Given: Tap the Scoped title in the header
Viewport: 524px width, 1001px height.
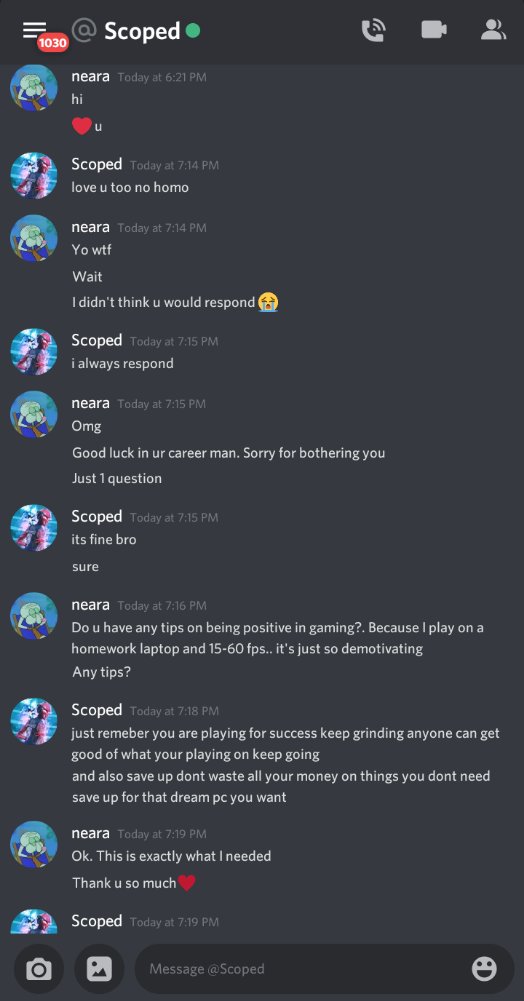Looking at the screenshot, I should click(142, 31).
